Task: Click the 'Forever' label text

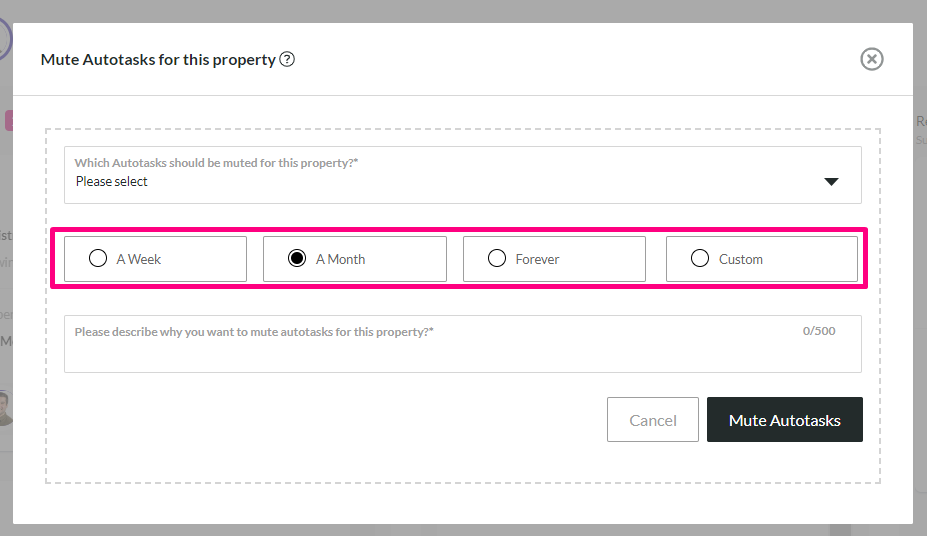Action: 537,259
